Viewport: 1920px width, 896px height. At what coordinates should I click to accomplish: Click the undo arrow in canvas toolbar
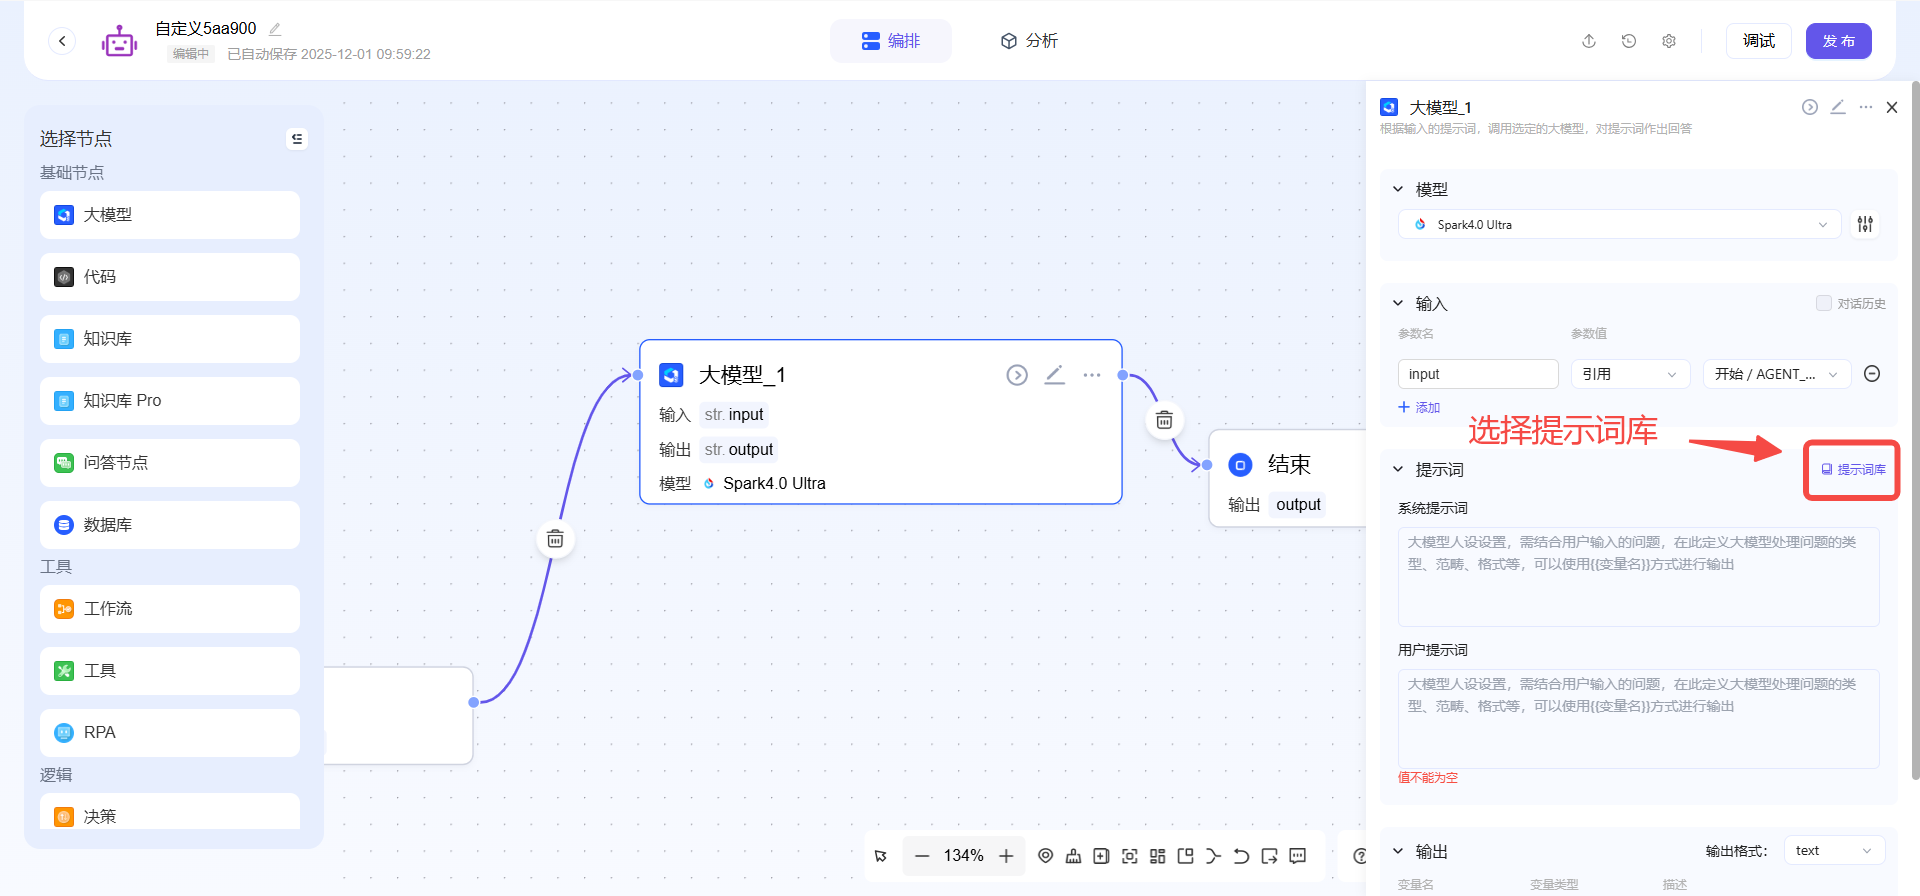tap(1241, 856)
